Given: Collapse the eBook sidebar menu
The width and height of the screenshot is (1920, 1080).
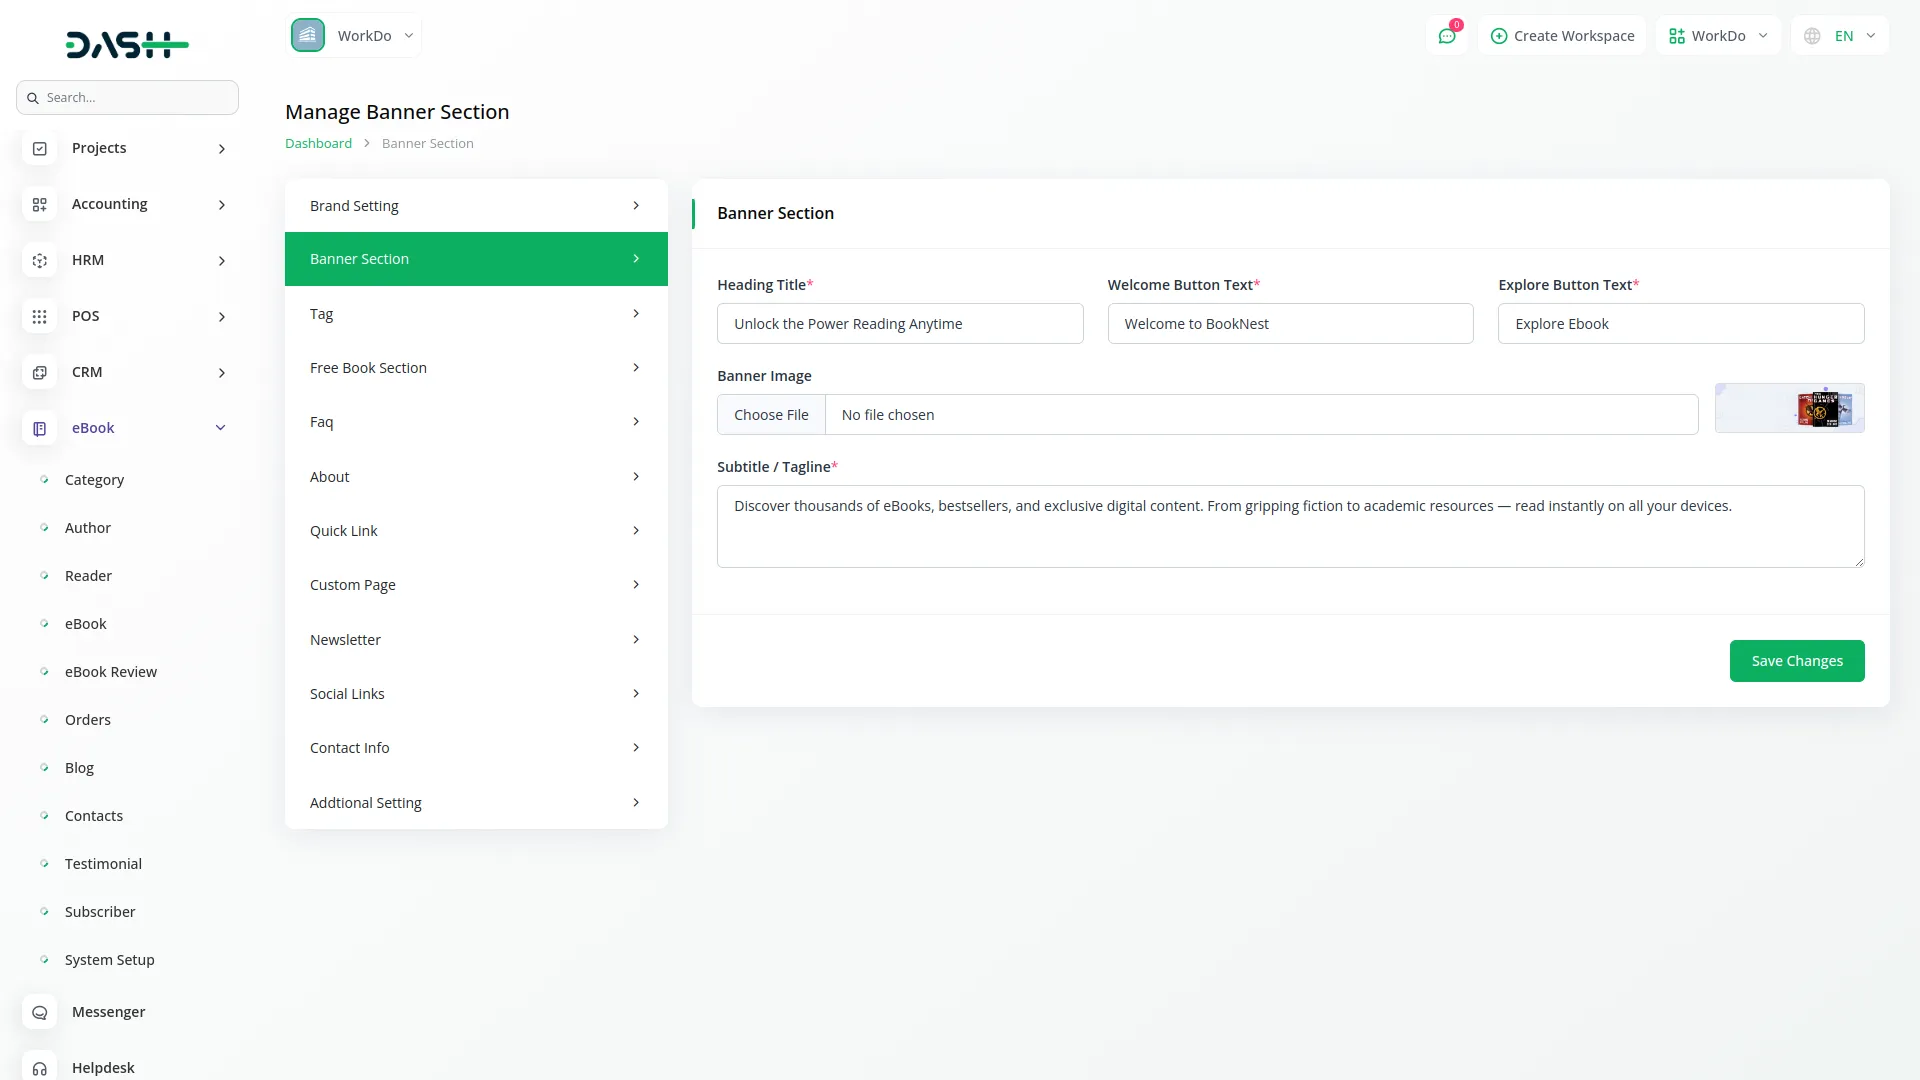Looking at the screenshot, I should 221,428.
